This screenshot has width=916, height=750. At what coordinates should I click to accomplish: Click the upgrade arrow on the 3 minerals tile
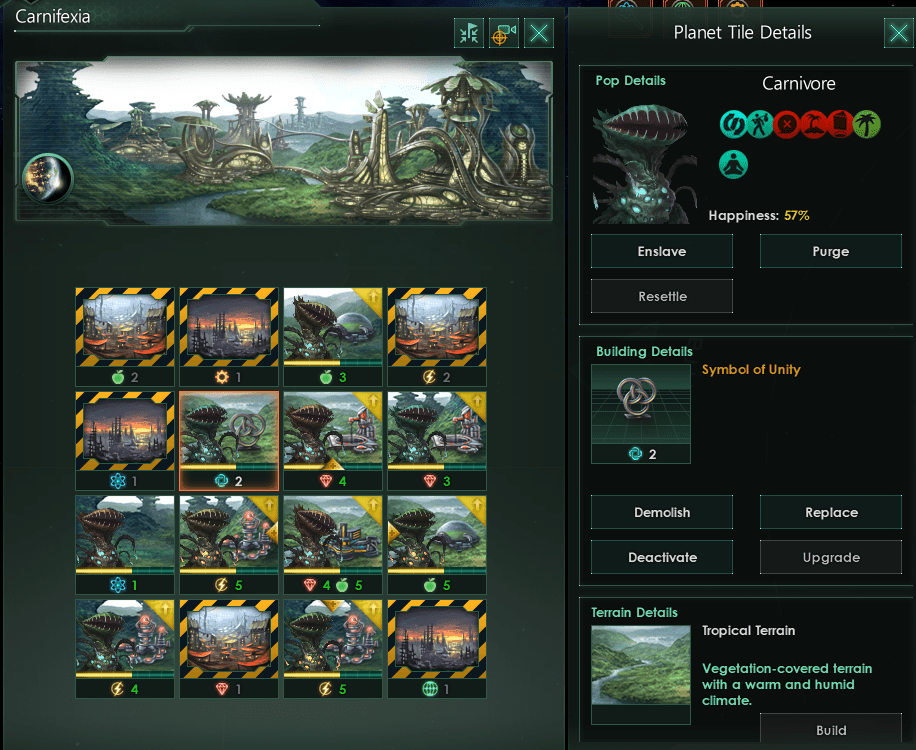point(476,402)
